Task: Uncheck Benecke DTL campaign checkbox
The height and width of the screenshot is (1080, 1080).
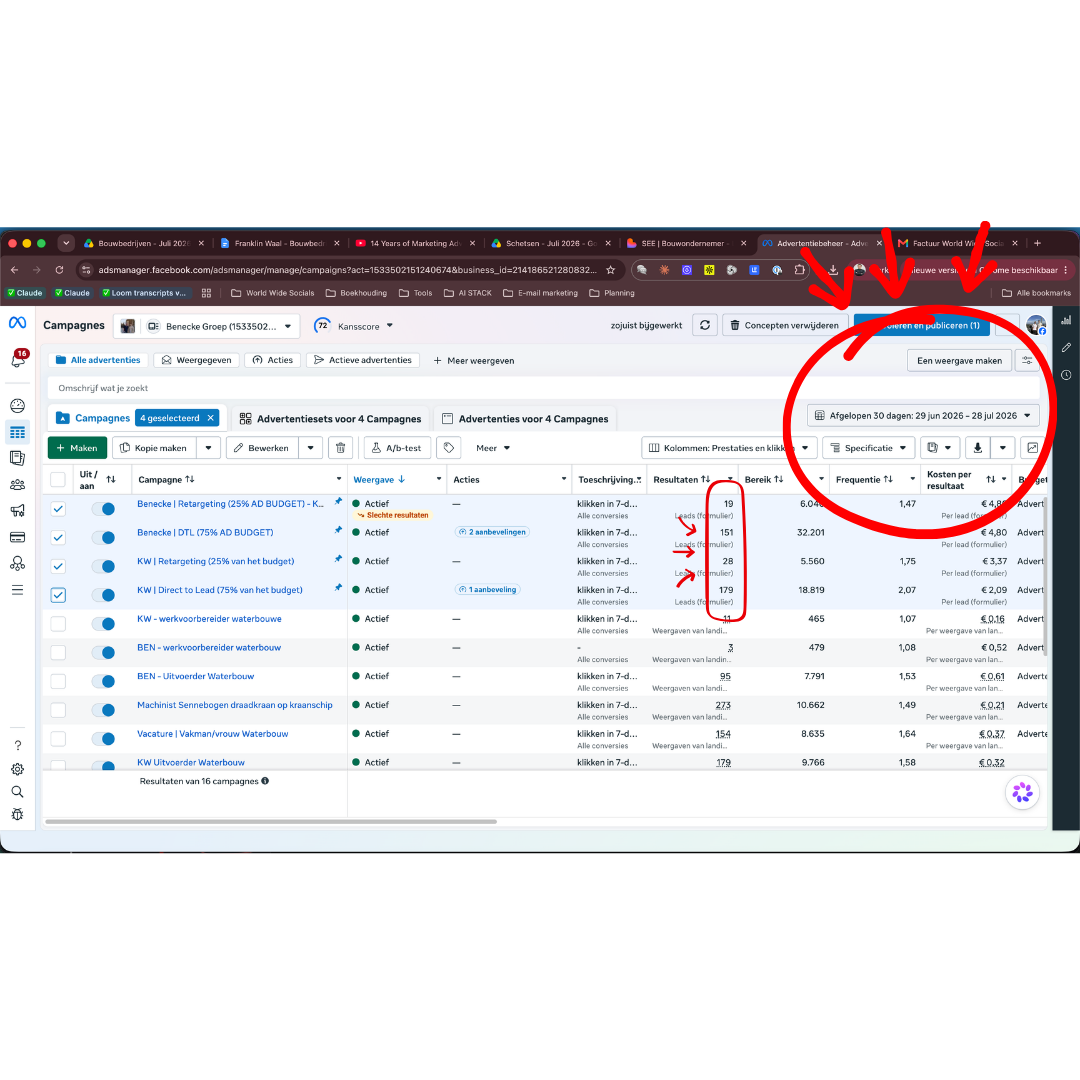Action: click(x=58, y=538)
